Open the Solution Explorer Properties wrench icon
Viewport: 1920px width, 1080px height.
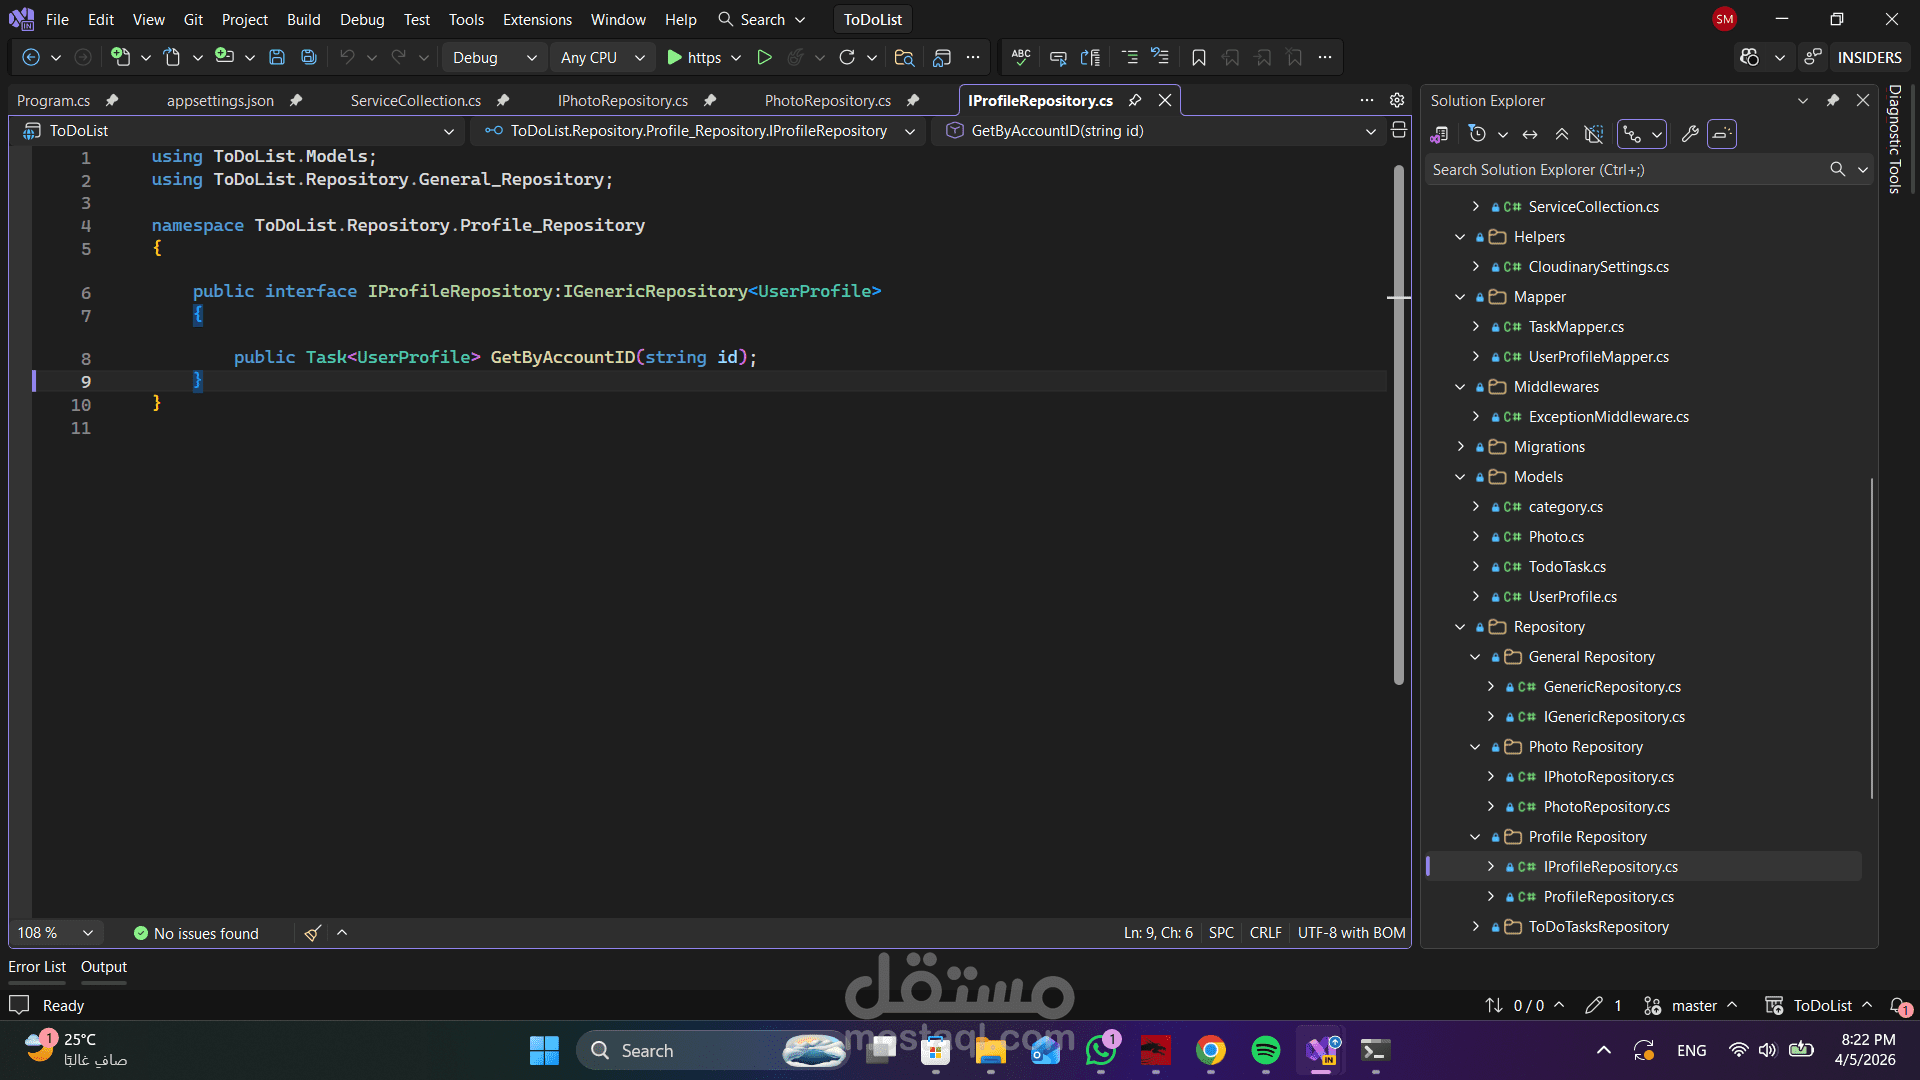click(1690, 134)
